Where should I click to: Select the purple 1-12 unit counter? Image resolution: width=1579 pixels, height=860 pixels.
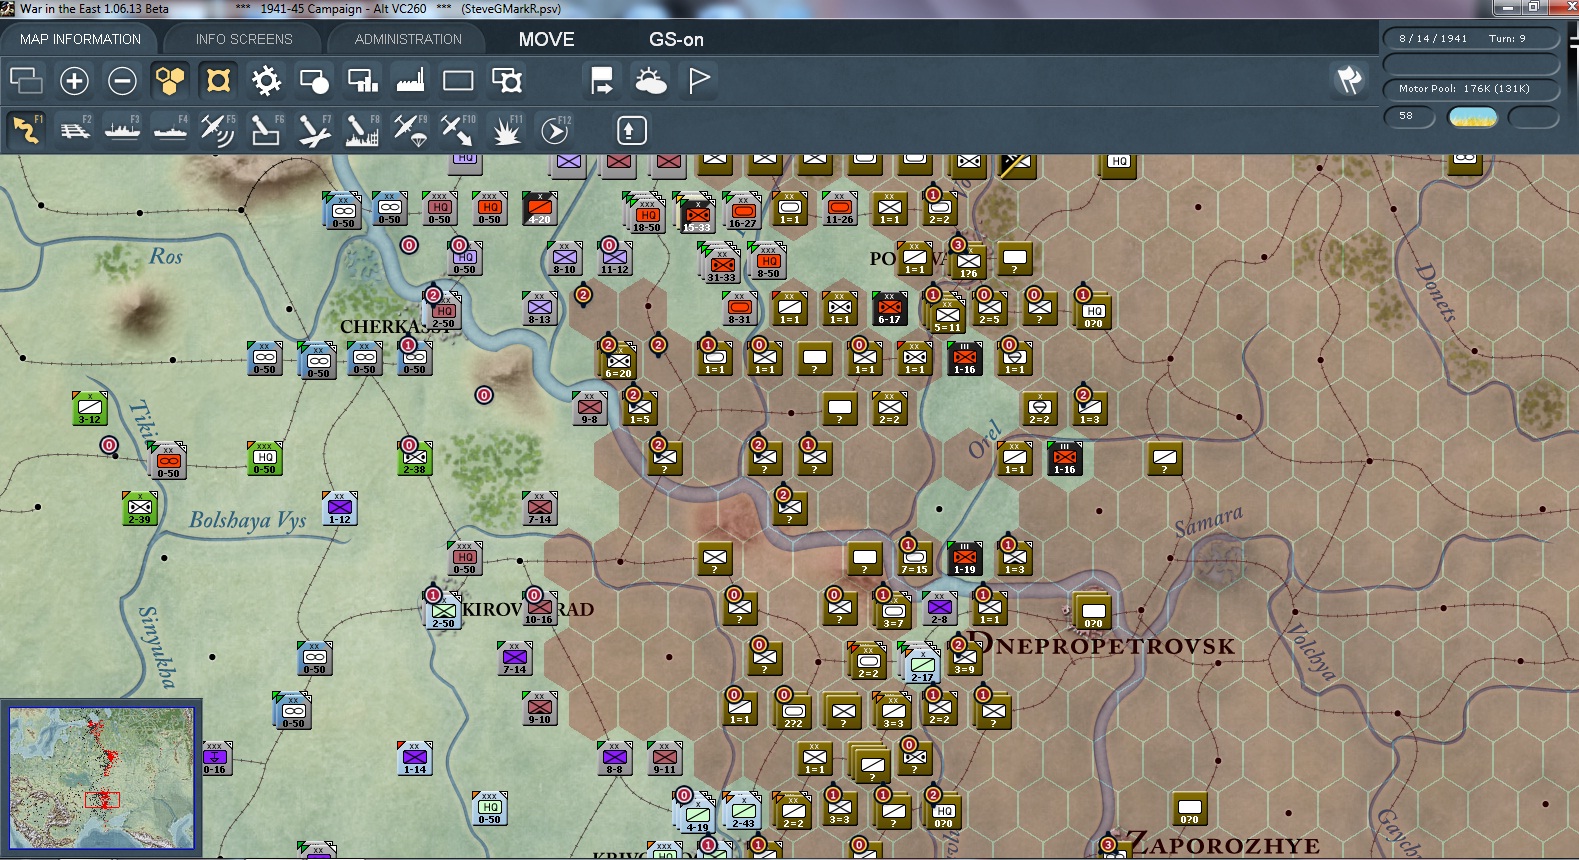340,508
